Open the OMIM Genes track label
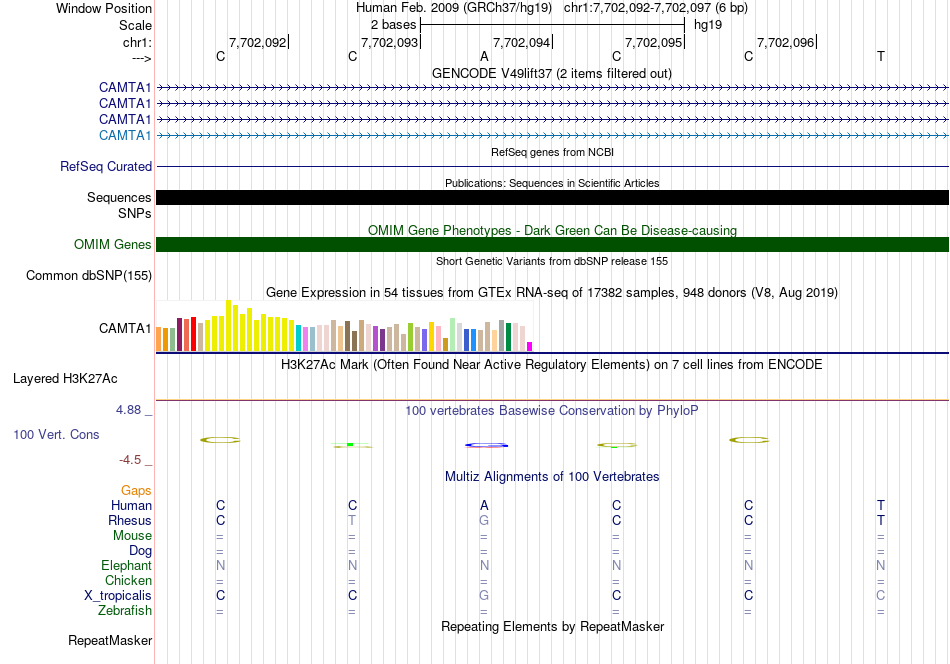This screenshot has height=664, width=950. [112, 244]
